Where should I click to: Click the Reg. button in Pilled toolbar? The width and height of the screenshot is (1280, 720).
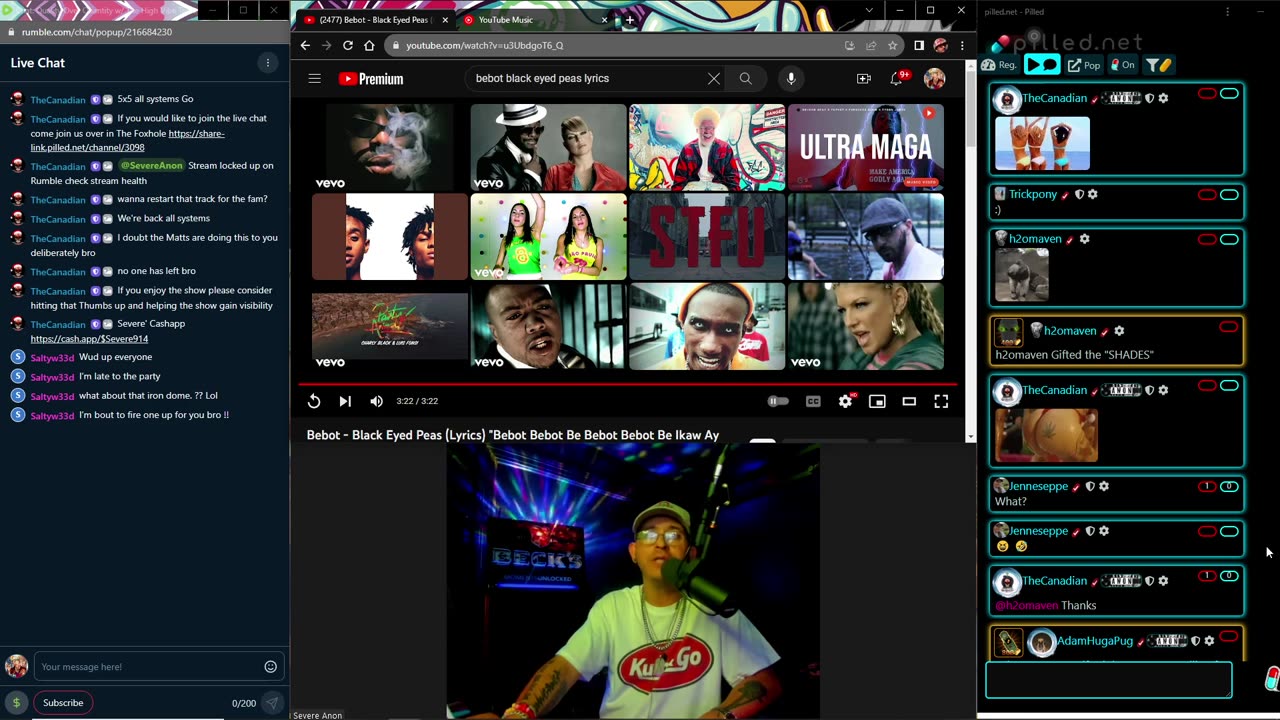click(1000, 65)
